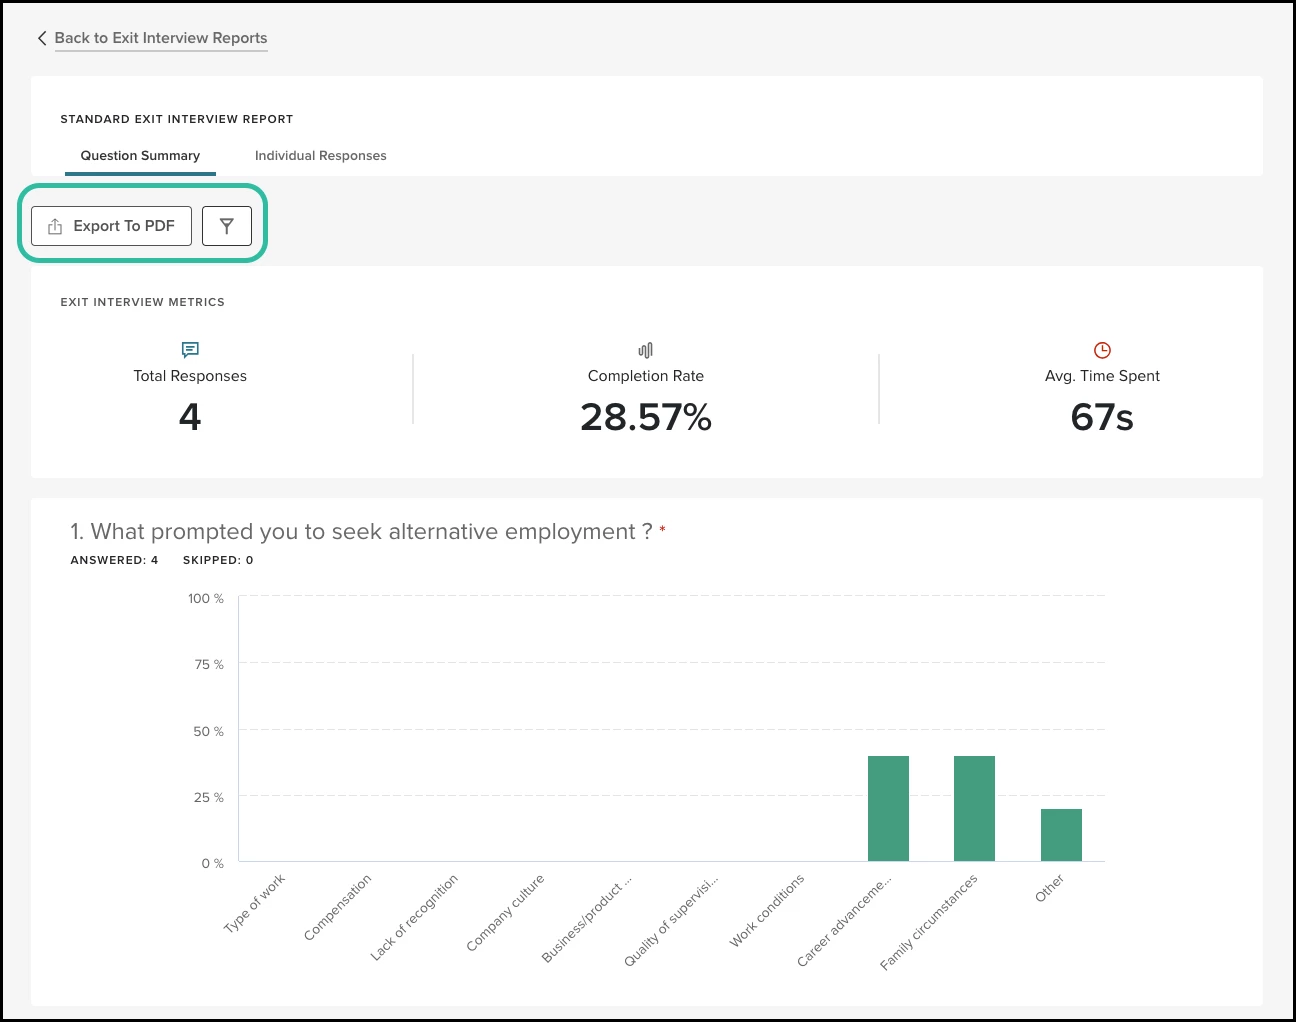This screenshot has height=1022, width=1296.
Task: Click the back chevron arrow icon
Action: (x=42, y=38)
